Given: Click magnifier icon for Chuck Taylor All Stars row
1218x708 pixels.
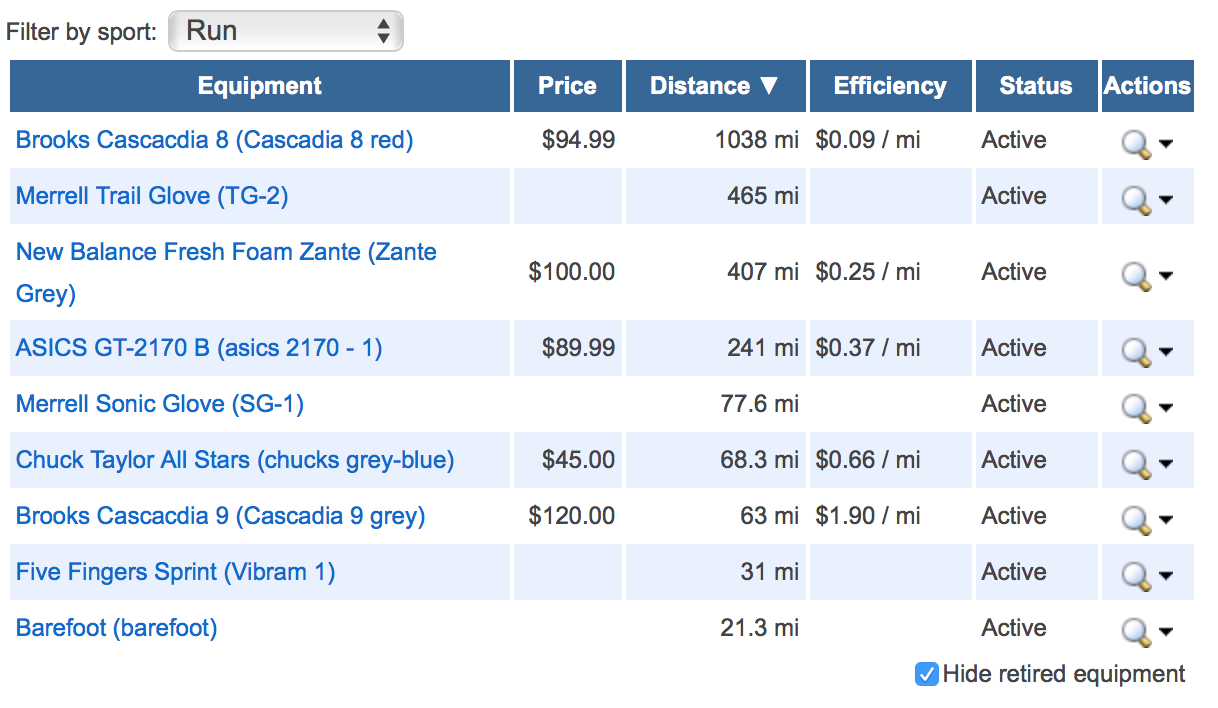Looking at the screenshot, I should tap(1136, 464).
